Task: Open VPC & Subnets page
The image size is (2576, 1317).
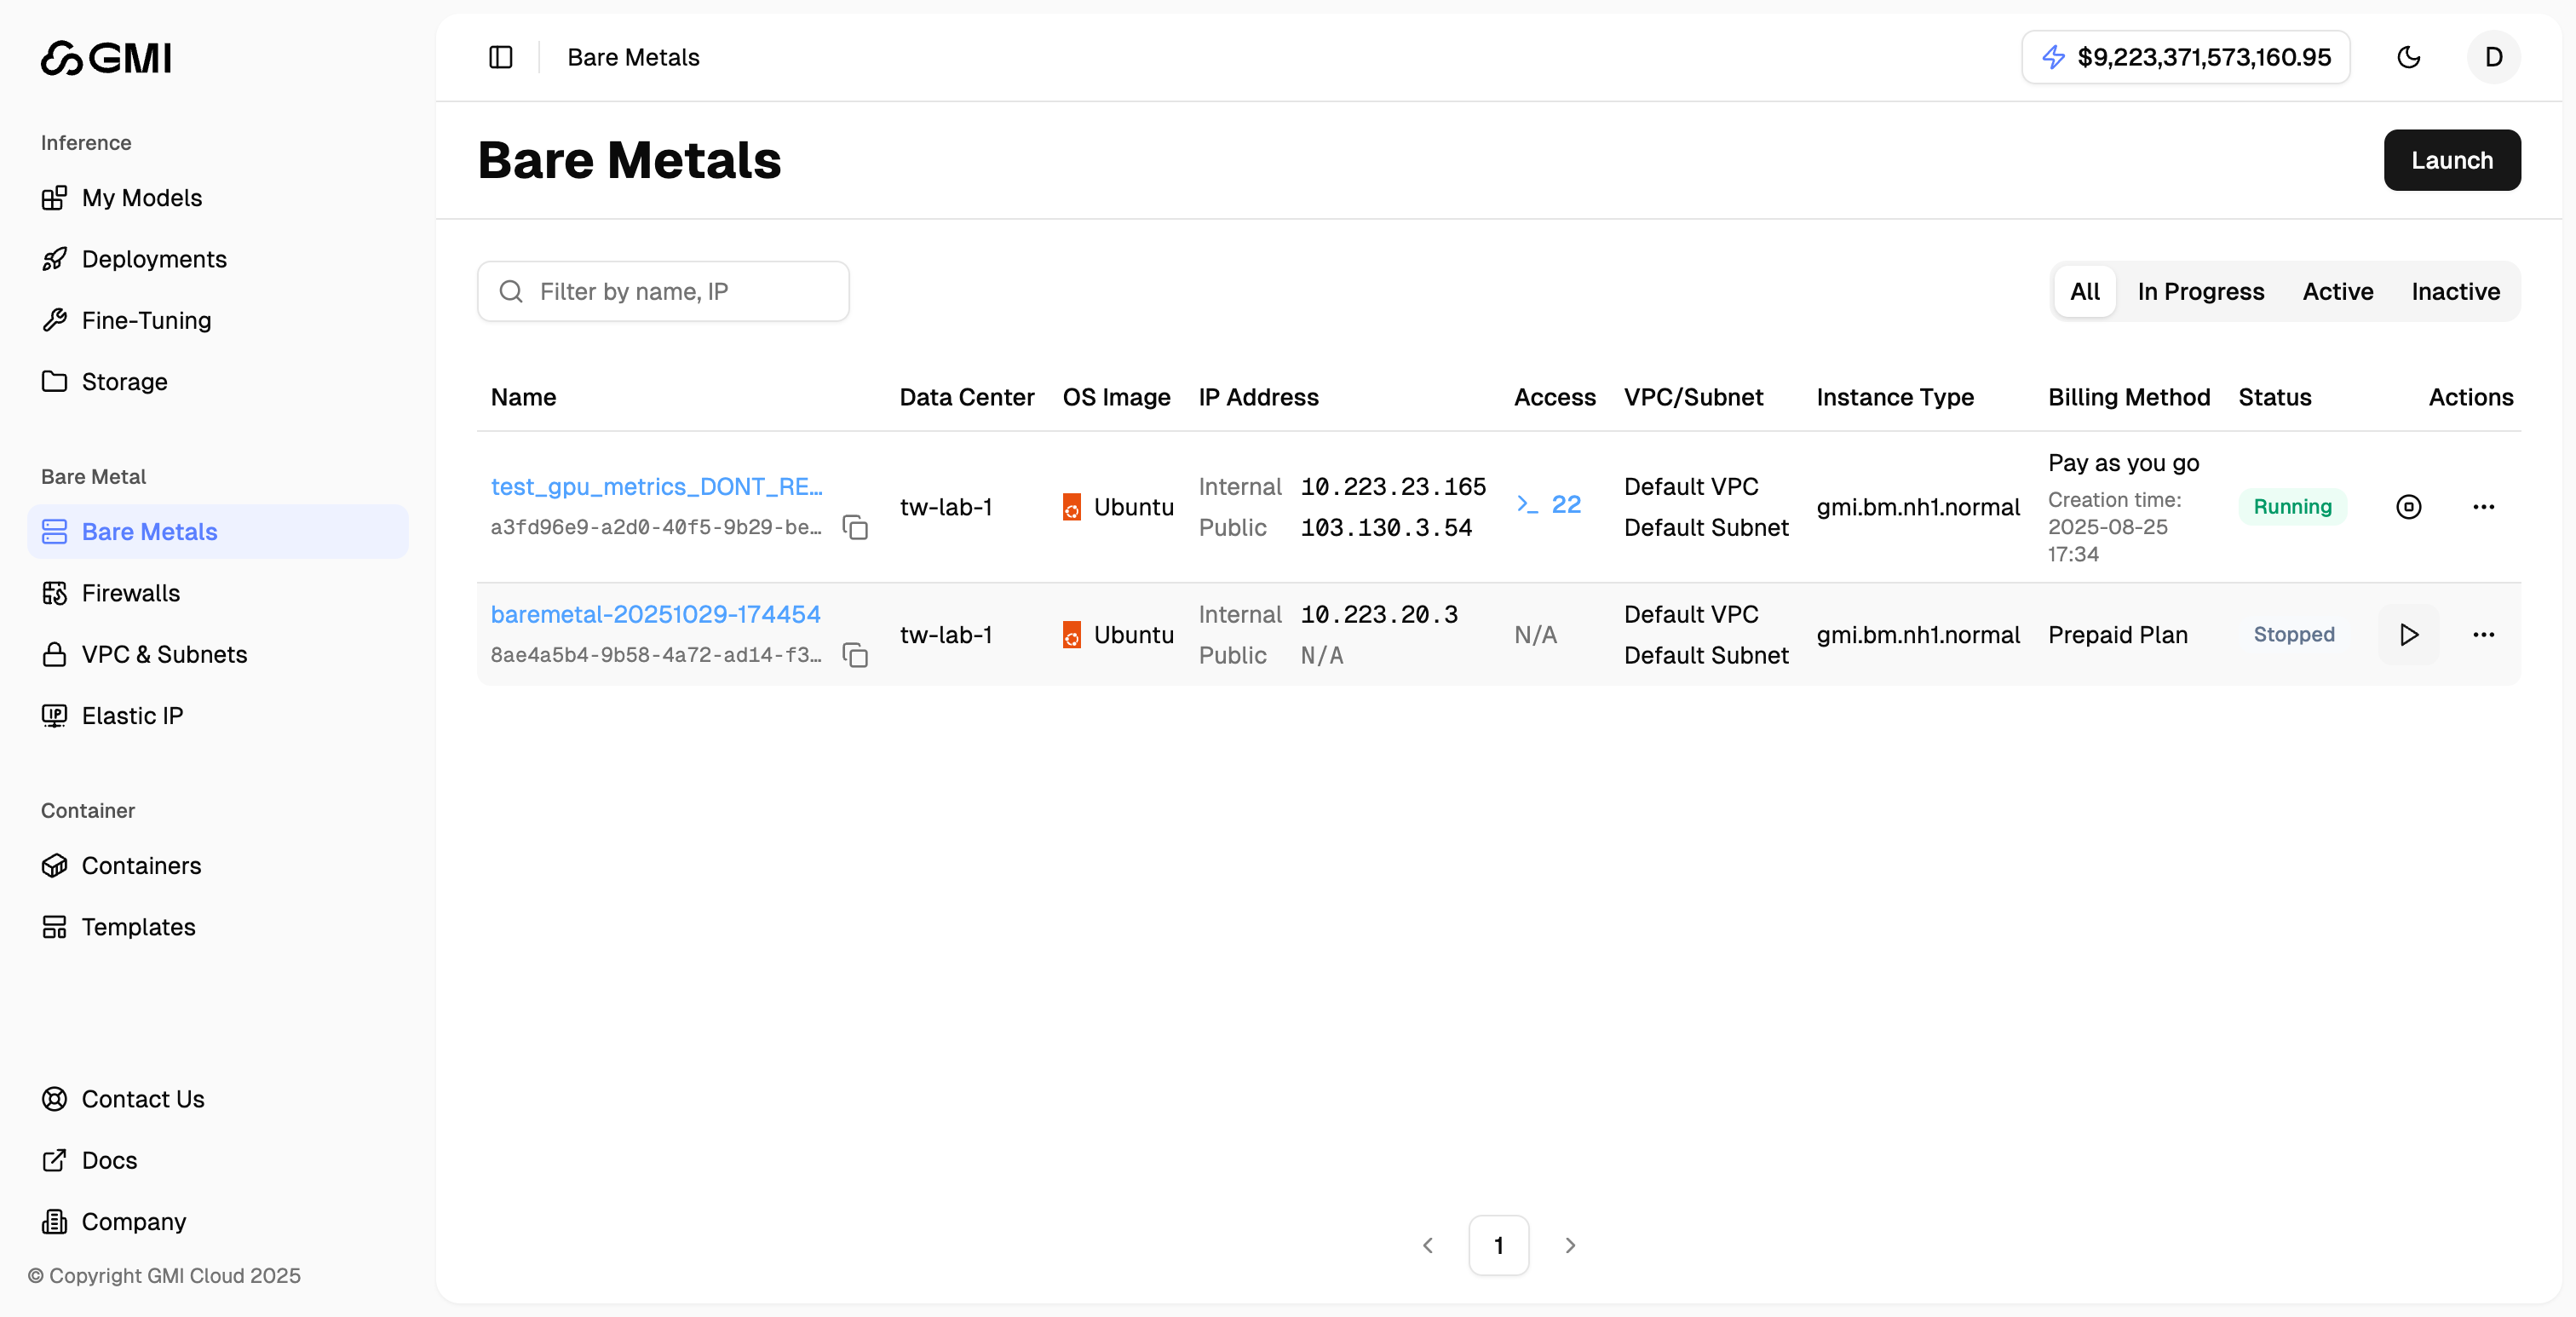Action: [x=164, y=654]
